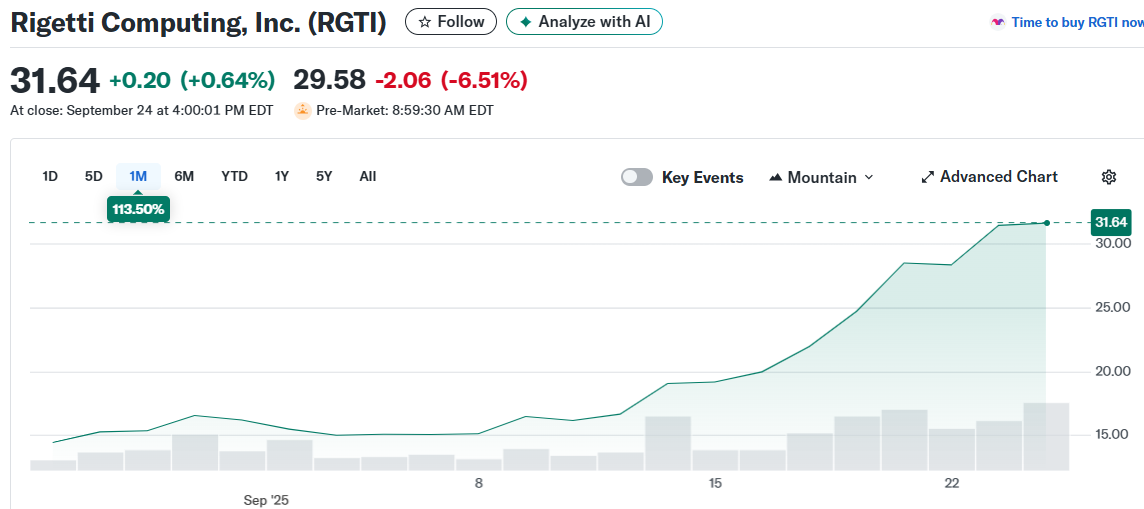1144x509 pixels.
Task: Toggle the Key Events switch
Action: tap(637, 177)
